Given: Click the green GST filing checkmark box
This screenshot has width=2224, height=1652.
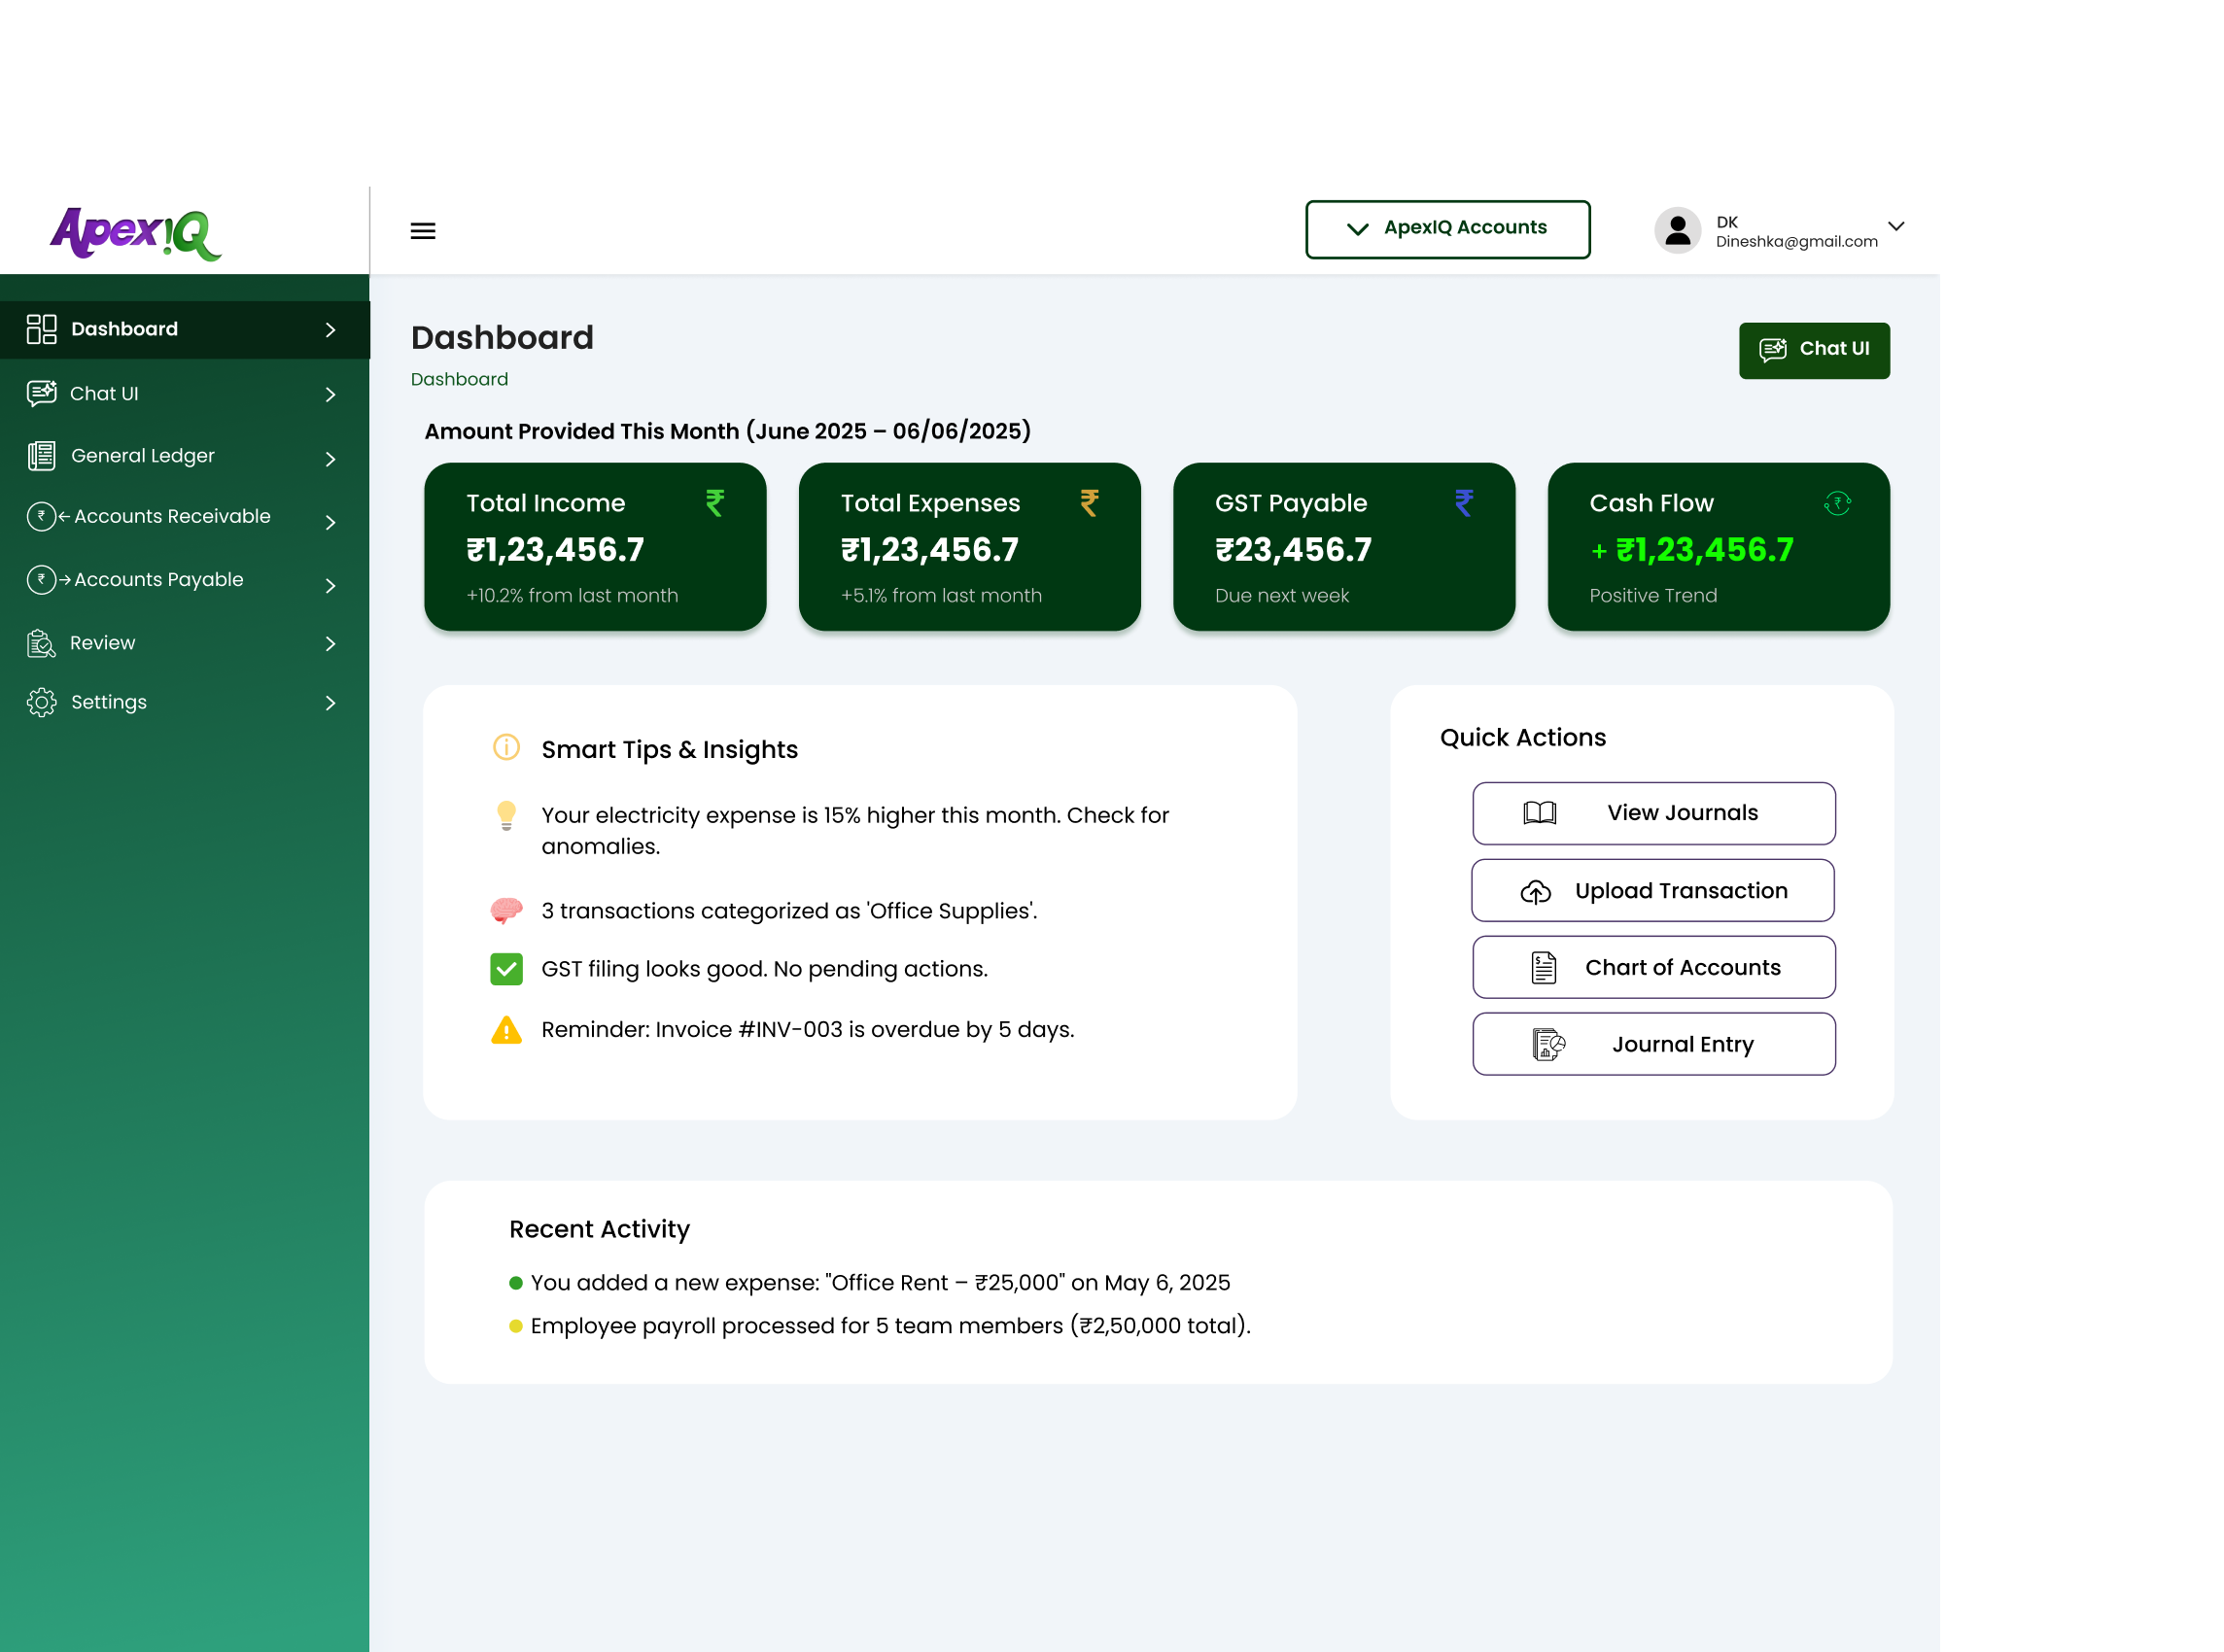Looking at the screenshot, I should [x=507, y=969].
